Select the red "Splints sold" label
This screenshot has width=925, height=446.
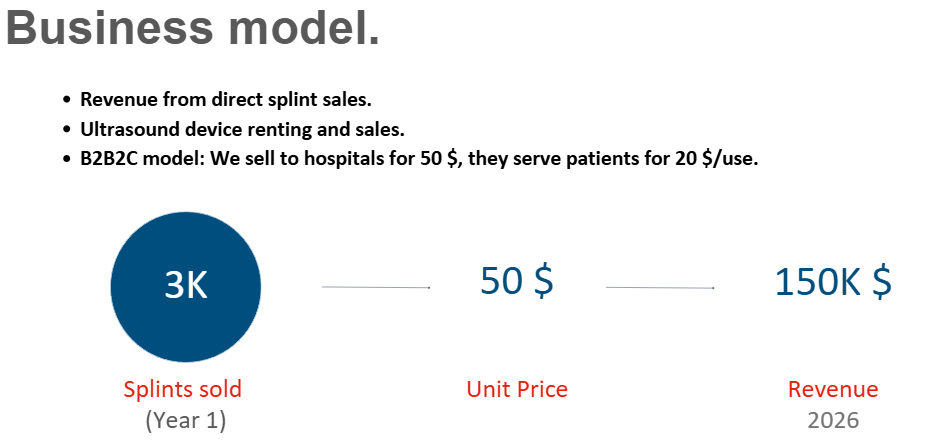pos(183,389)
